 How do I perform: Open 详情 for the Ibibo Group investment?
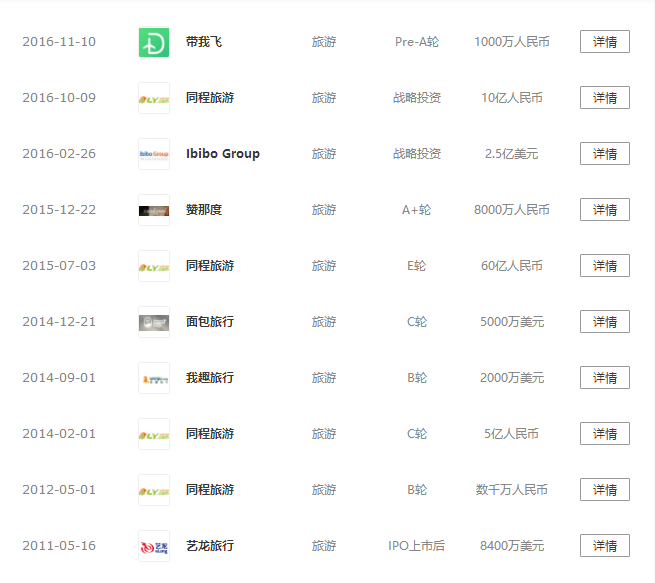(x=604, y=154)
